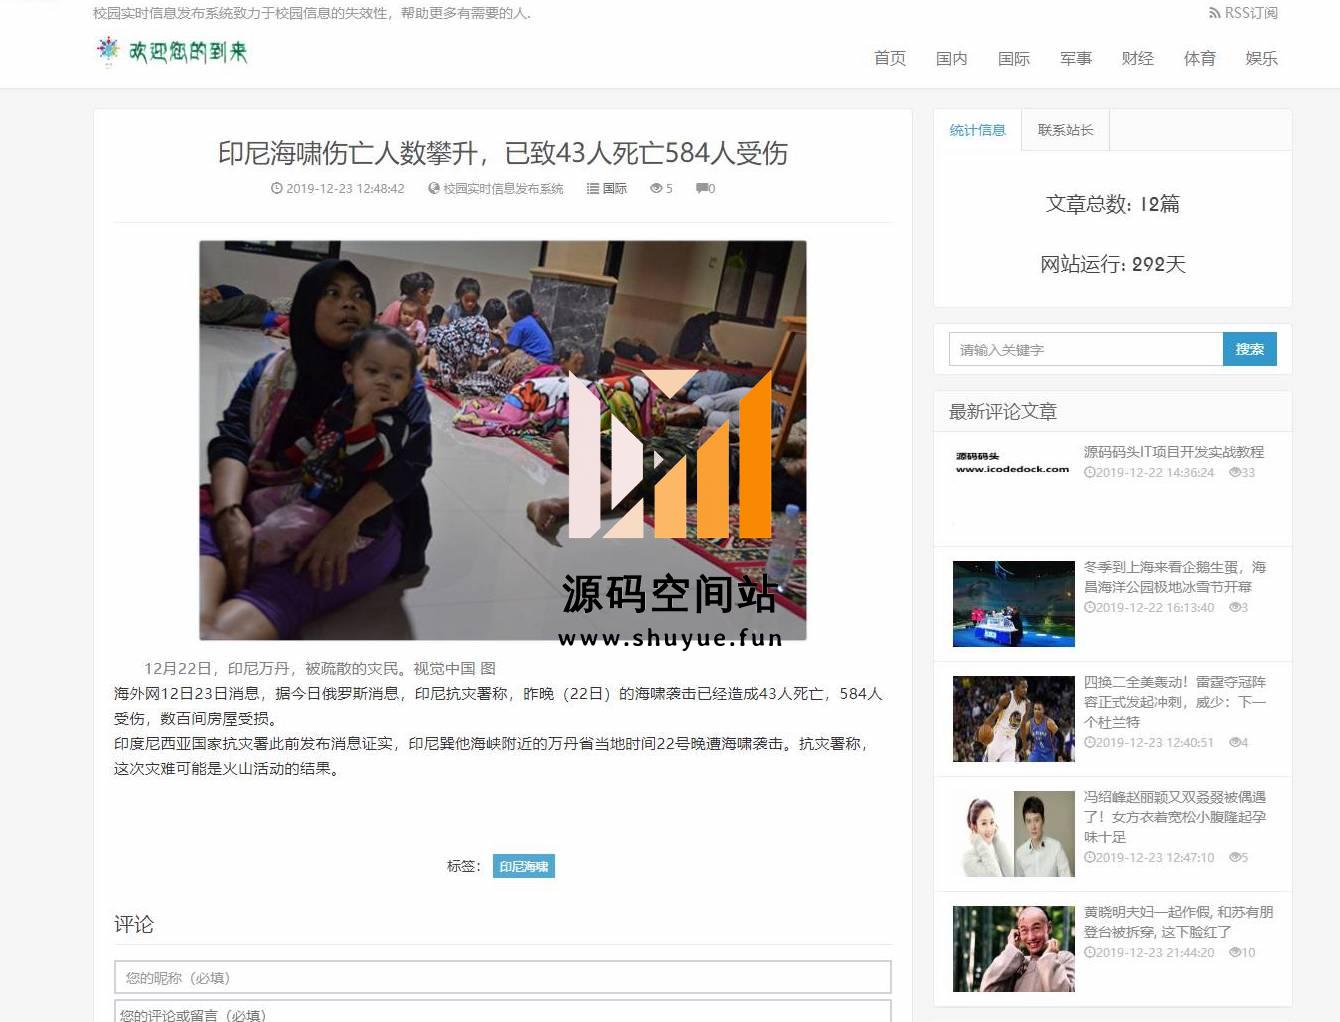
Task: Click the timestamp 2019-12-23 12:47:10
Action: point(1155,857)
